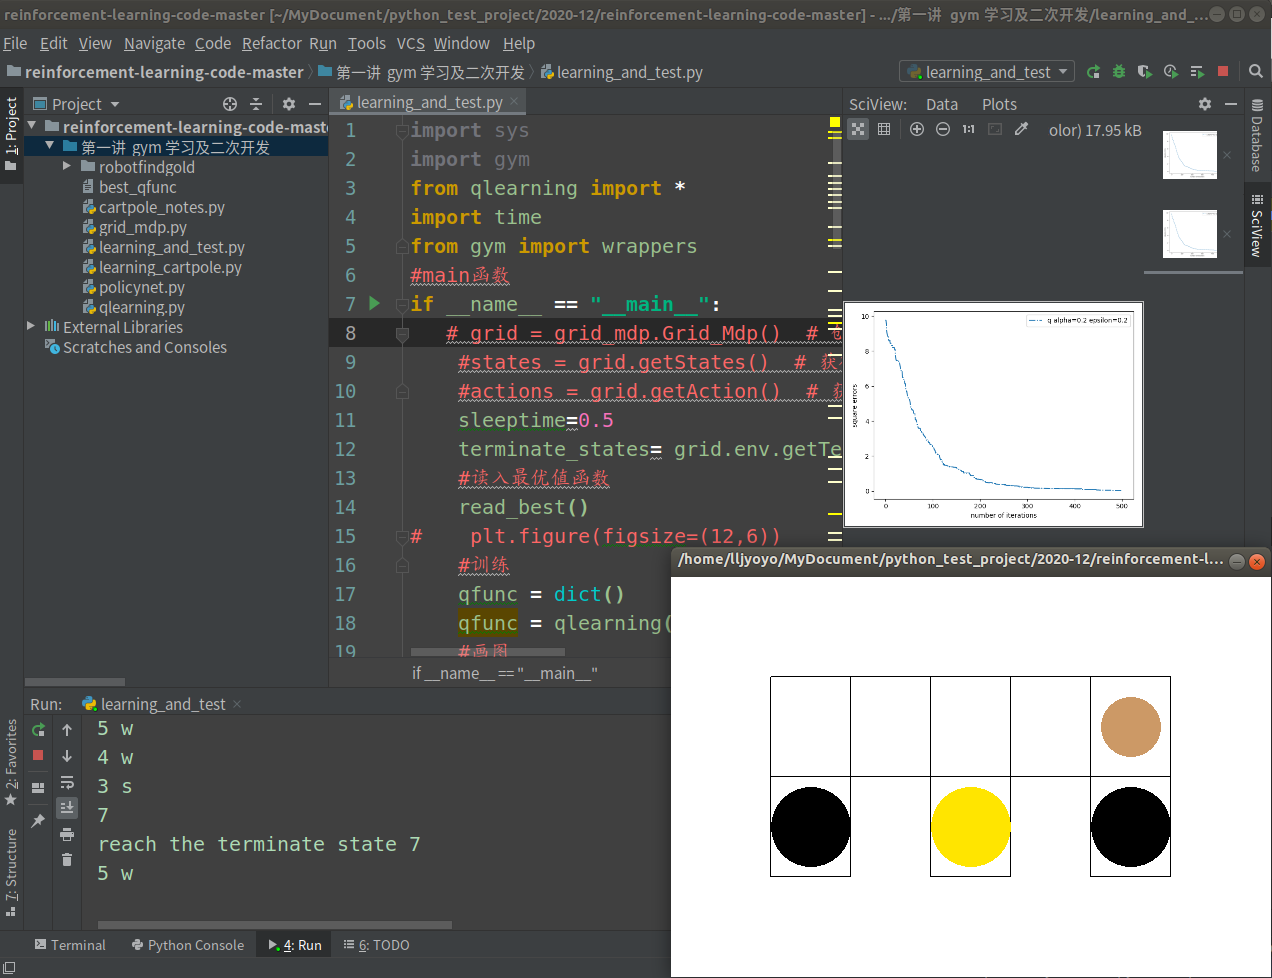Toggle chessboard background in SciView
The width and height of the screenshot is (1272, 978).
858,129
